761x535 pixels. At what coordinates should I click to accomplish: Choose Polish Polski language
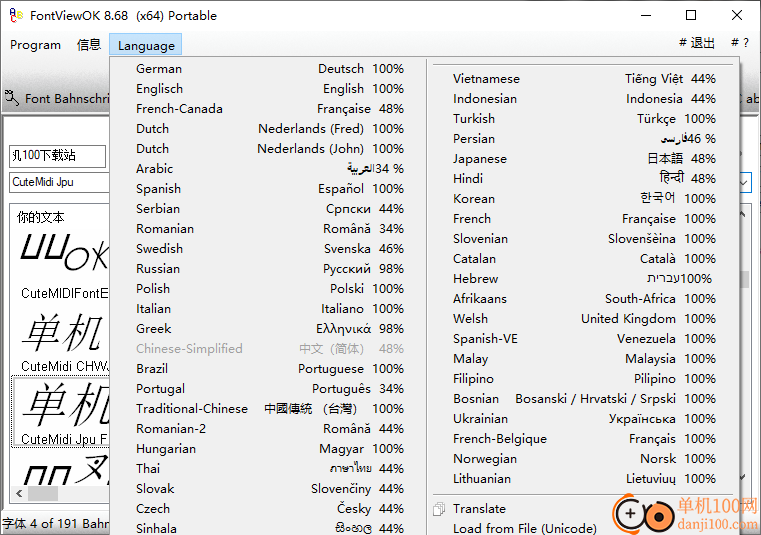(268, 288)
